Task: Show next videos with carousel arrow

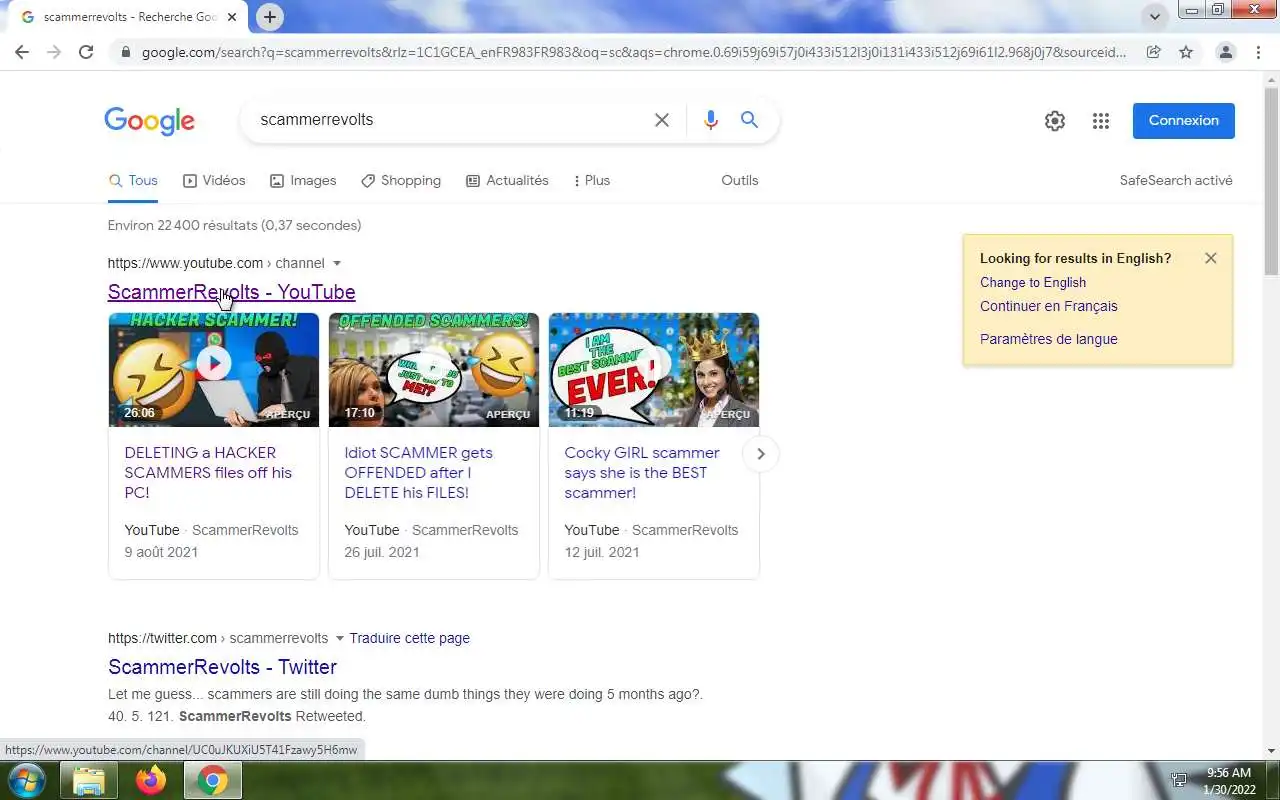Action: 760,454
